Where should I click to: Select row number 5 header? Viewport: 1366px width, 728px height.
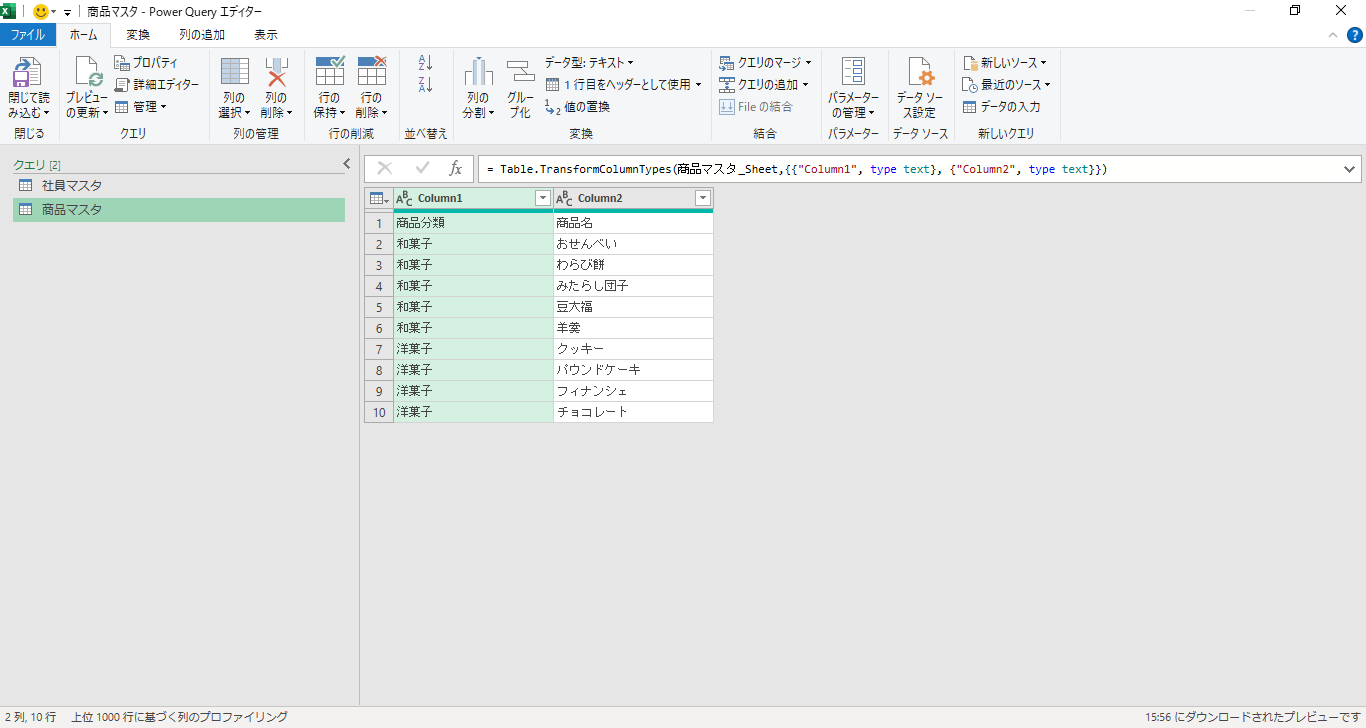point(379,307)
